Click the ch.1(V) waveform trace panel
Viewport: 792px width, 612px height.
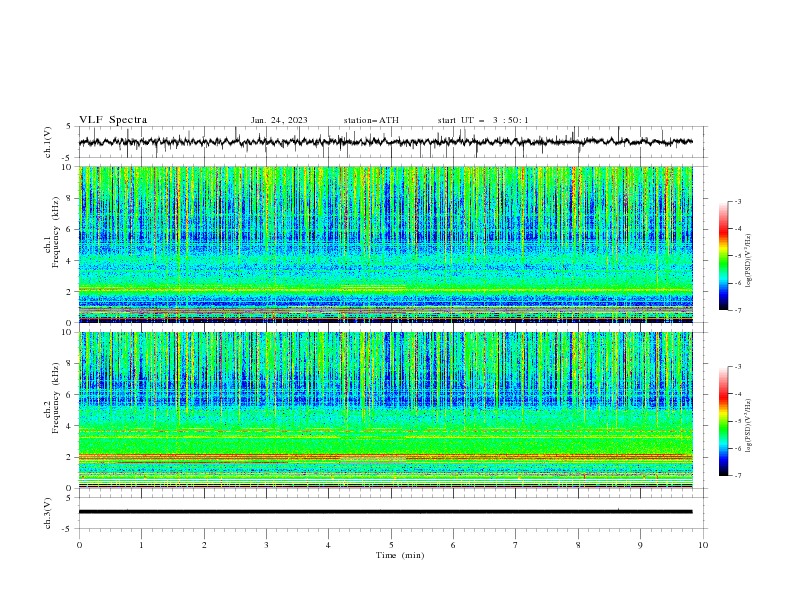point(393,142)
